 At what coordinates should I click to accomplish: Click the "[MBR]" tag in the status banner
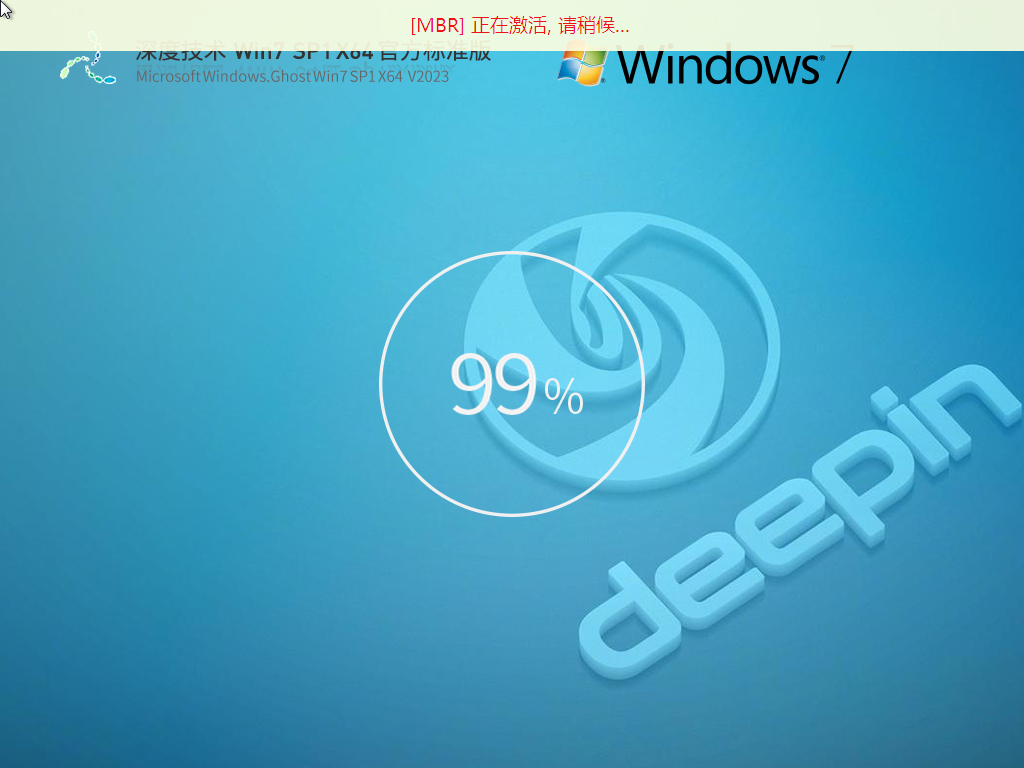tap(438, 25)
